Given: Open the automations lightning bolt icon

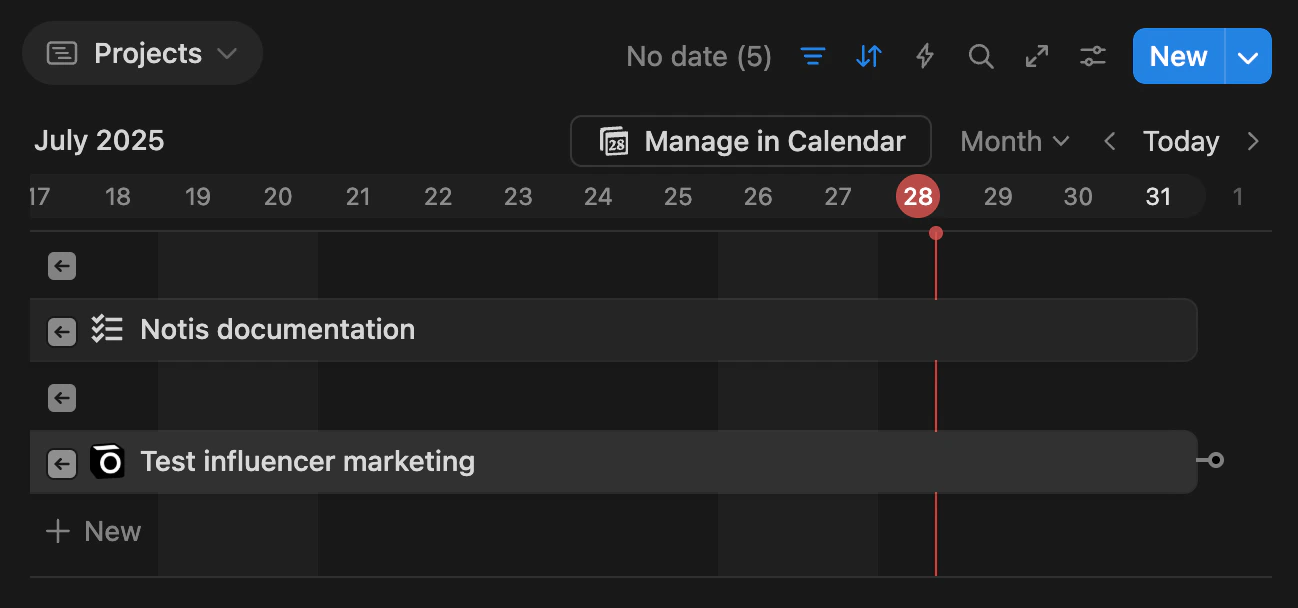Looking at the screenshot, I should [925, 57].
